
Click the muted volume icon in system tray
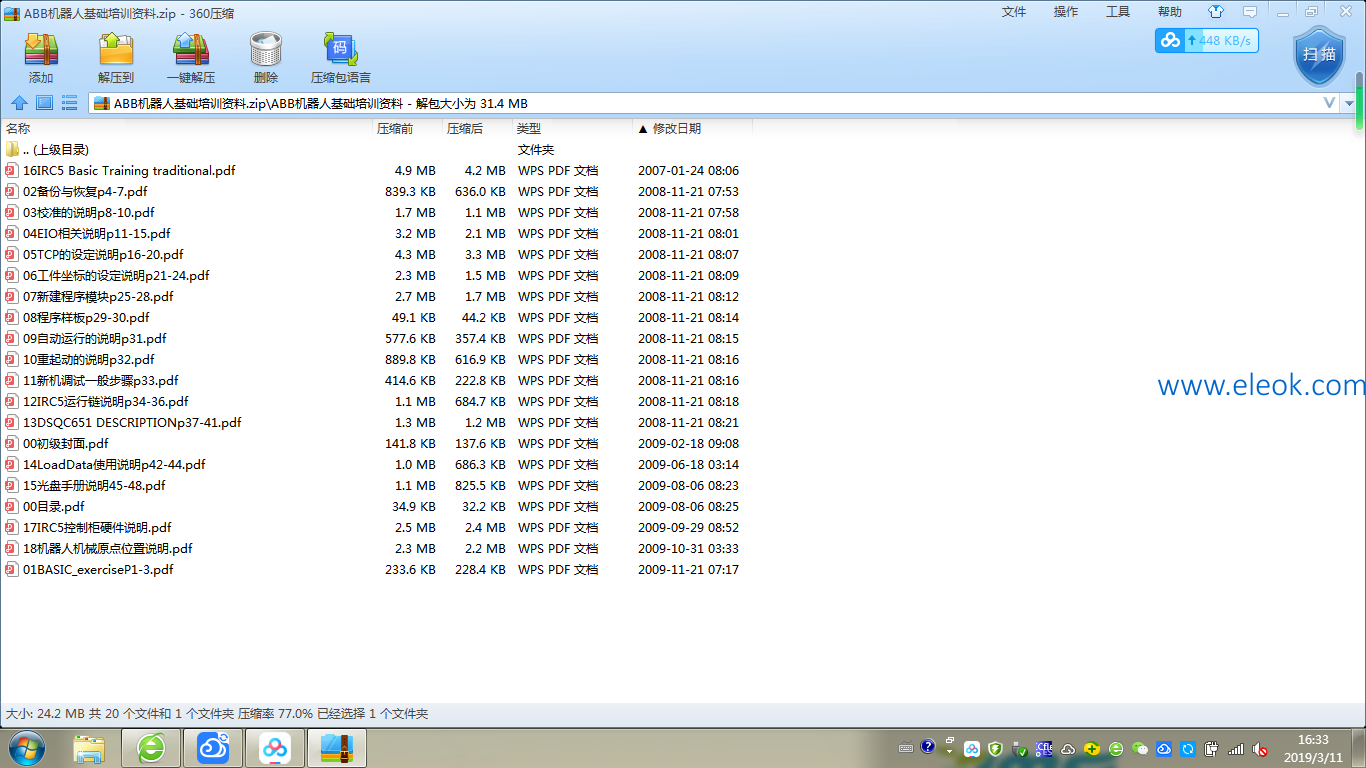(x=1260, y=749)
